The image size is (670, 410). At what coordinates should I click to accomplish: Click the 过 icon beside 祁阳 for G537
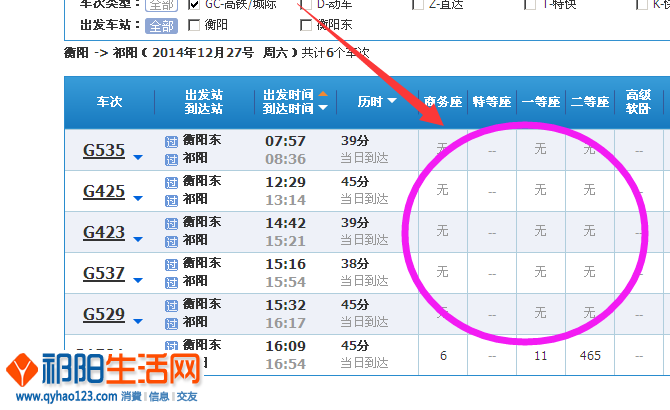coord(171,283)
